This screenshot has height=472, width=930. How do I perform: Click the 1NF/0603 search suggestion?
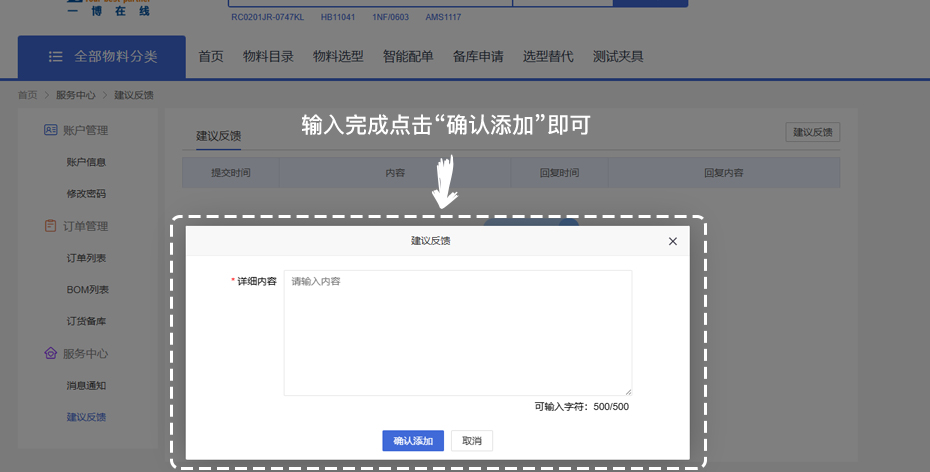(x=390, y=17)
